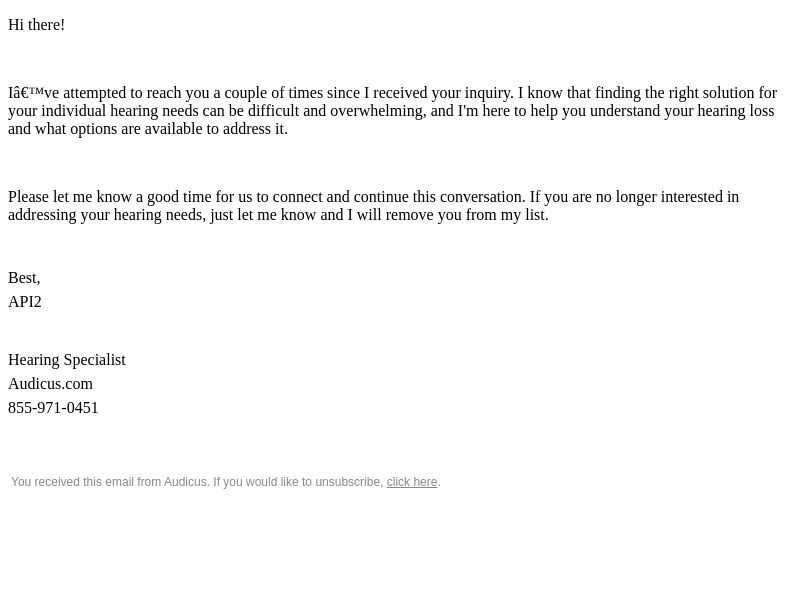This screenshot has height=600, width=800.
Task: Click the "Best," closing line
Action: 24,278
